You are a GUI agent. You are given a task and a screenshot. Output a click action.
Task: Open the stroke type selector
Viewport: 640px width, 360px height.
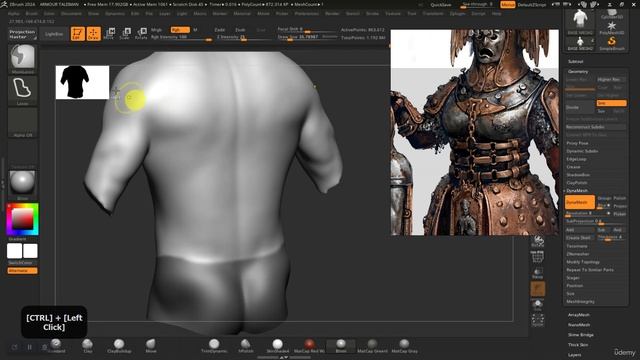[22, 91]
